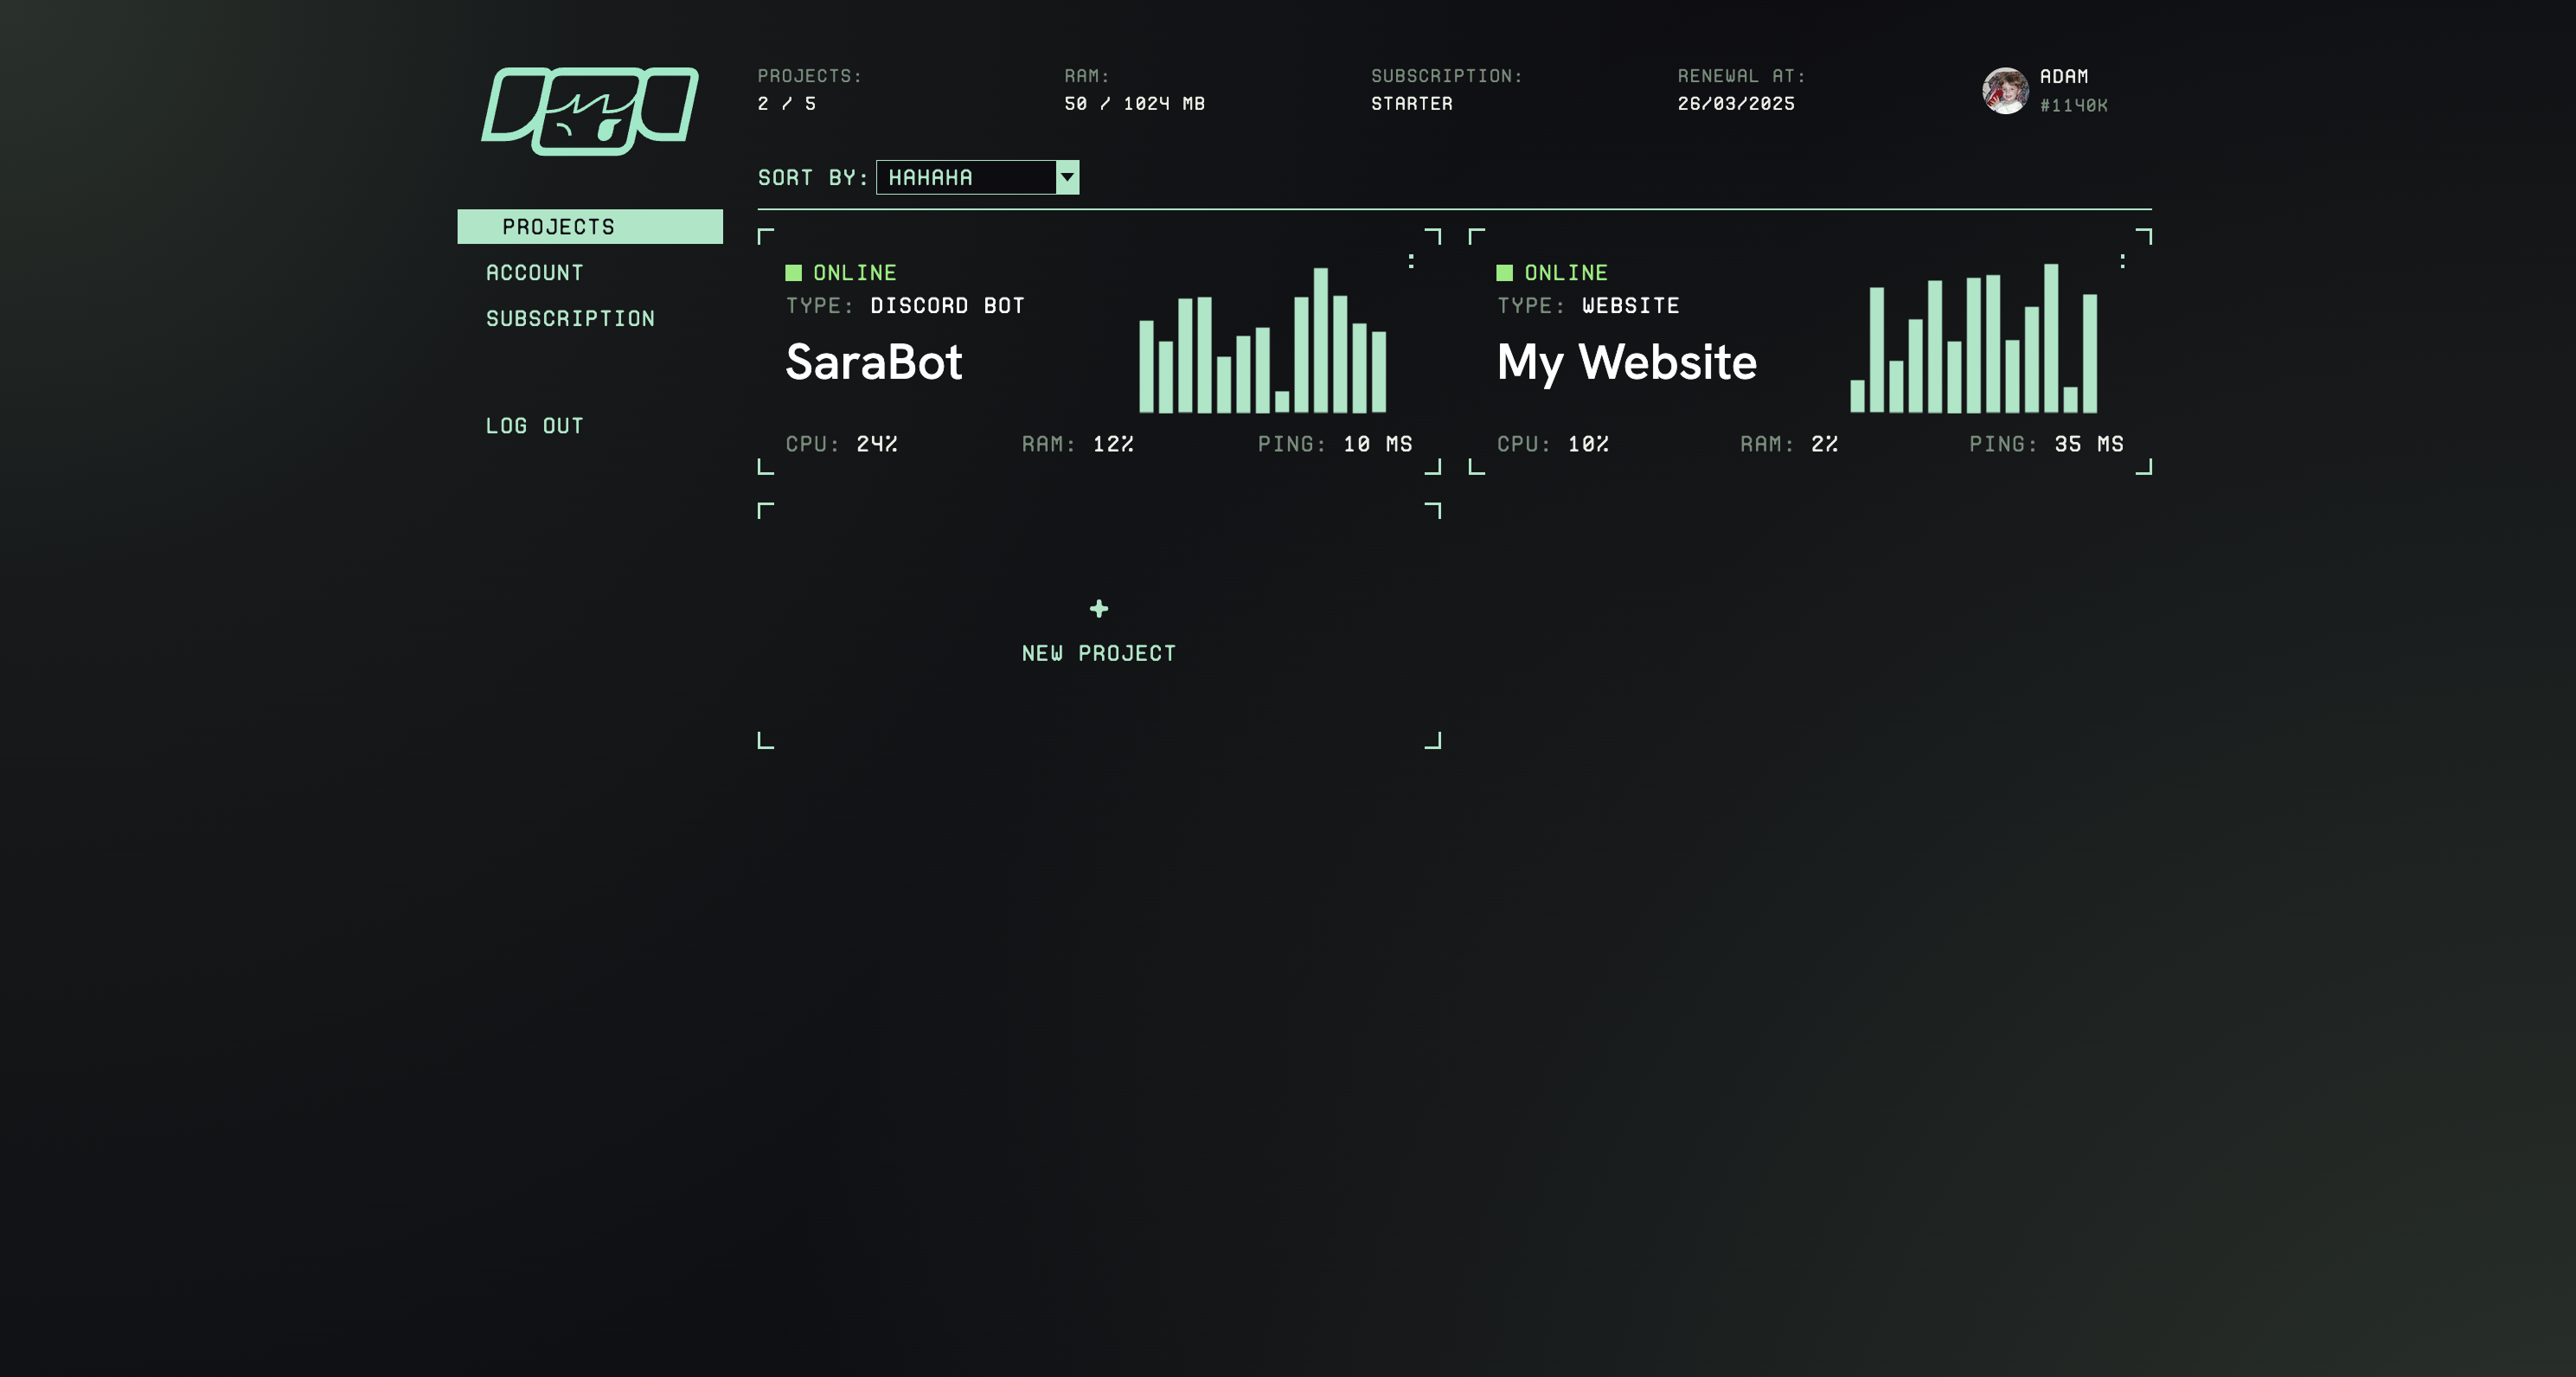Click the site logo at top left

(x=590, y=110)
